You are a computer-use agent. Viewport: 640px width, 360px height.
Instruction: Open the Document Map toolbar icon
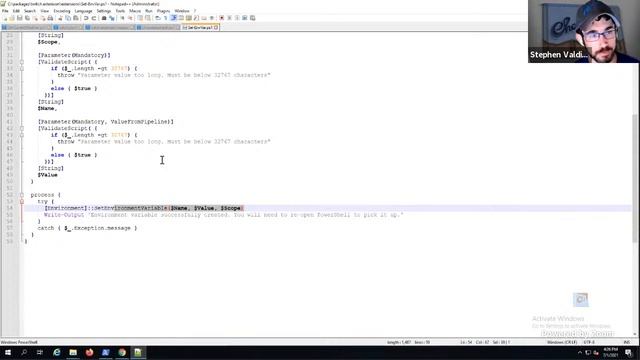point(189,18)
